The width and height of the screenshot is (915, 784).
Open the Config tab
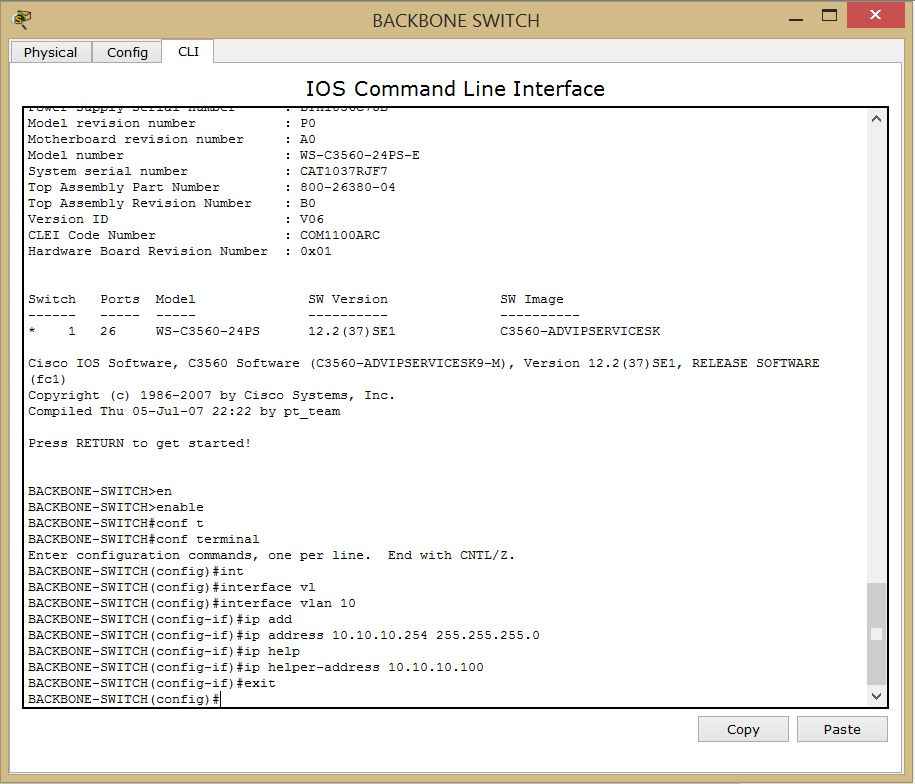pyautogui.click(x=127, y=52)
